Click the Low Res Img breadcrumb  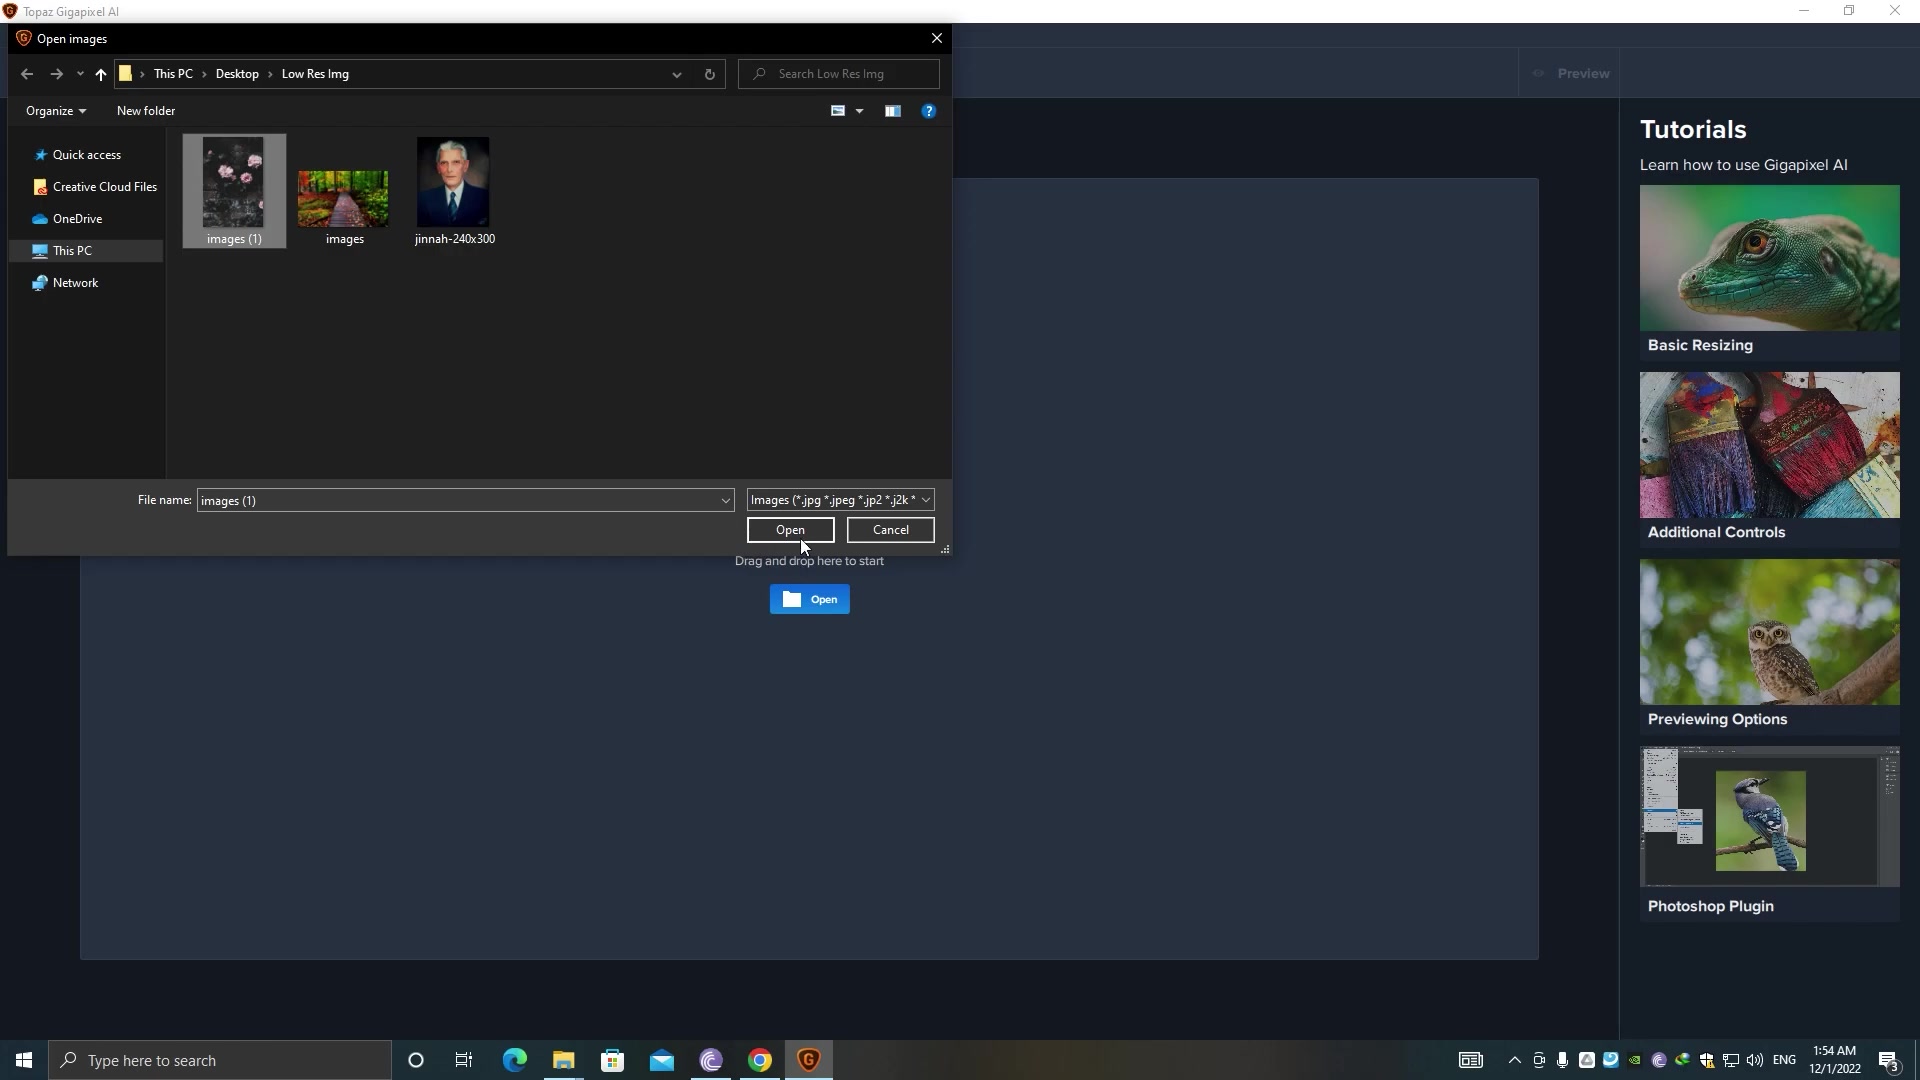click(x=315, y=74)
